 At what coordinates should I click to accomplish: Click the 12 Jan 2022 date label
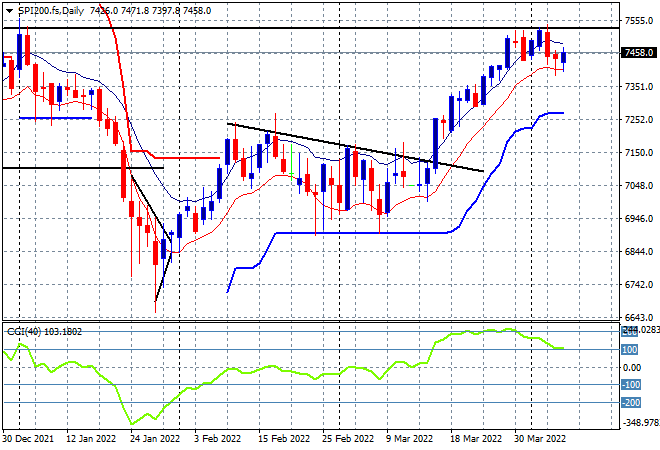tap(90, 439)
